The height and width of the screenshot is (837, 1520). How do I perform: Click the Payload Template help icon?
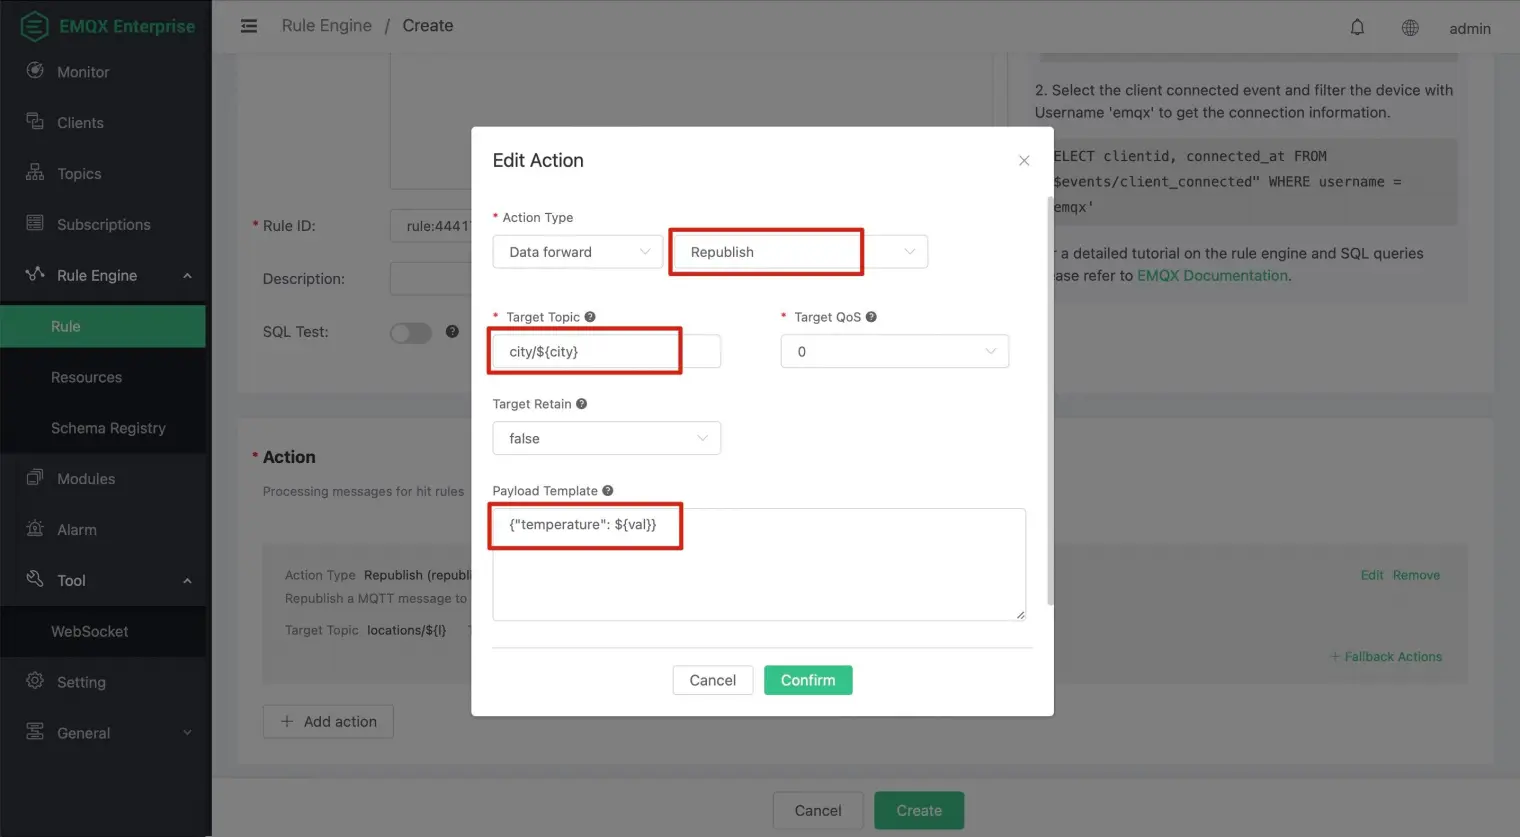pyautogui.click(x=608, y=491)
